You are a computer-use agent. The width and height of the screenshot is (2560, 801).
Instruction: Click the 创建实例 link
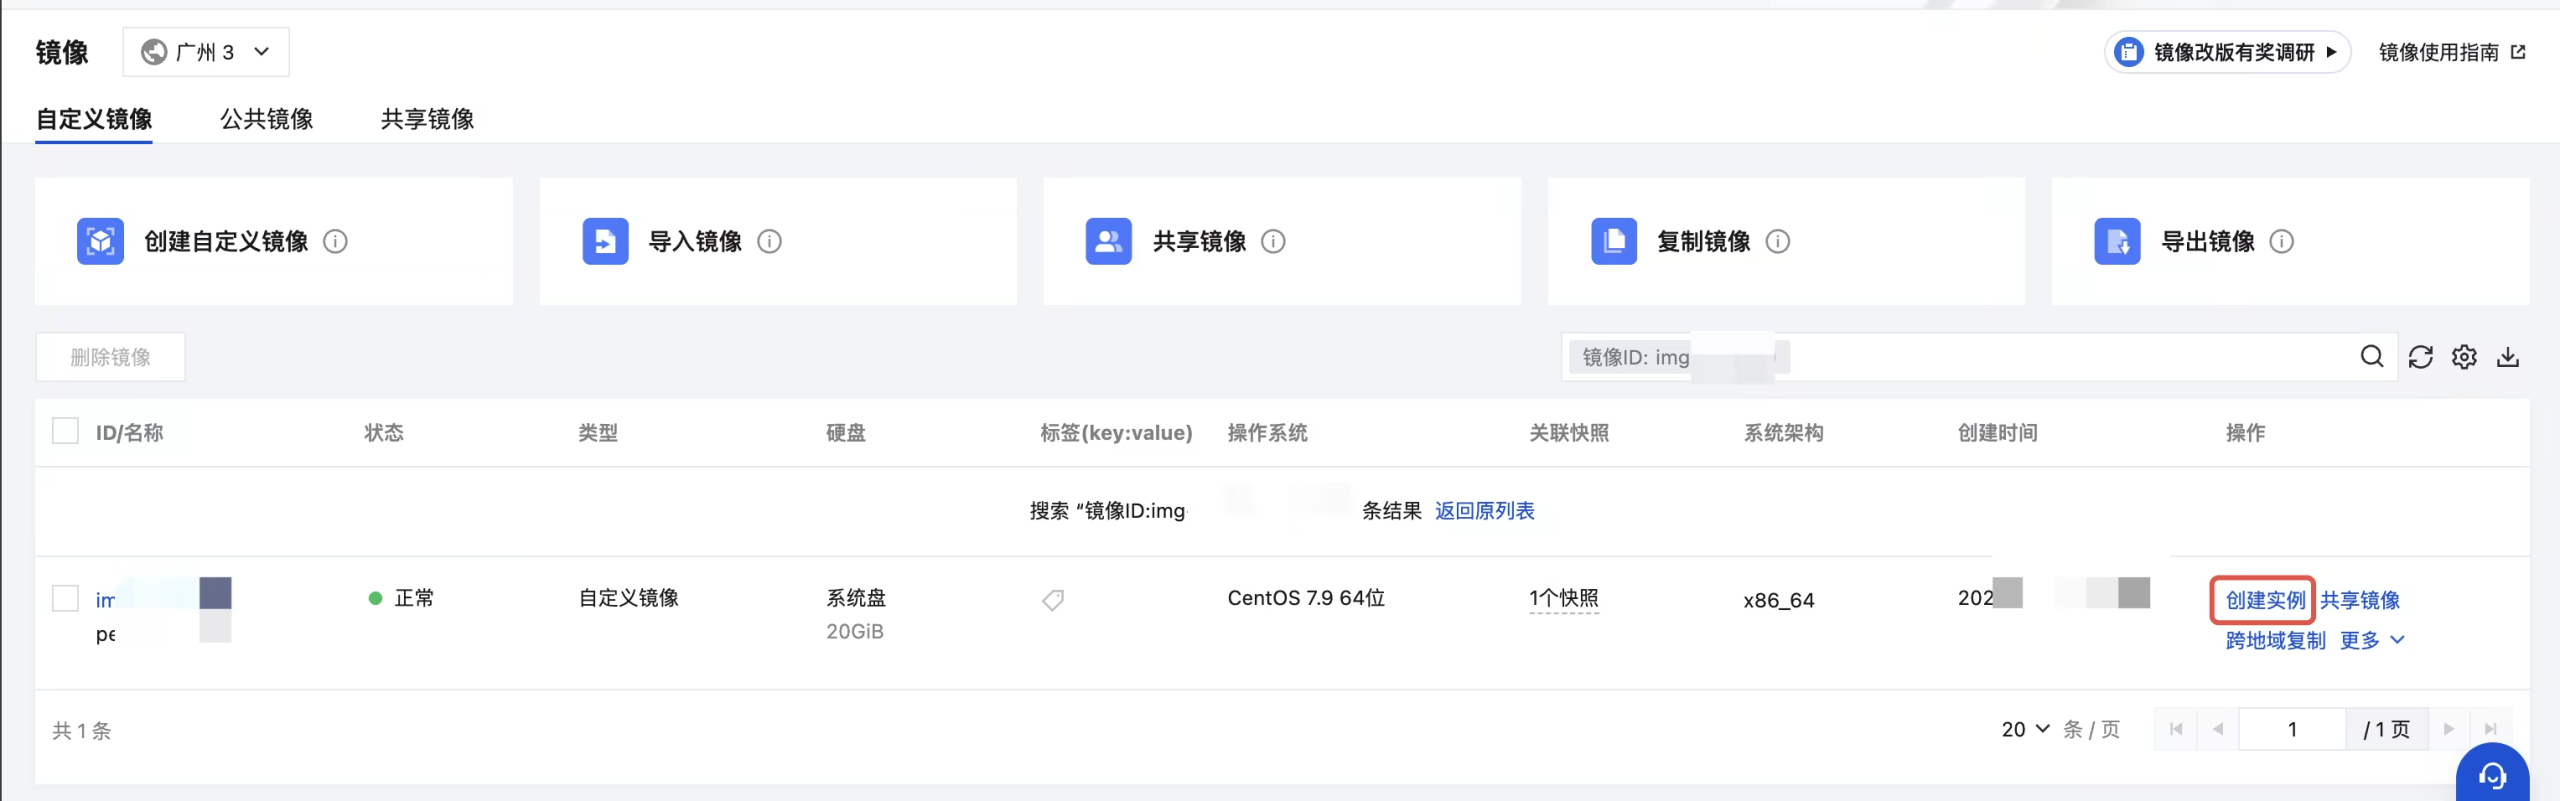tap(2264, 600)
